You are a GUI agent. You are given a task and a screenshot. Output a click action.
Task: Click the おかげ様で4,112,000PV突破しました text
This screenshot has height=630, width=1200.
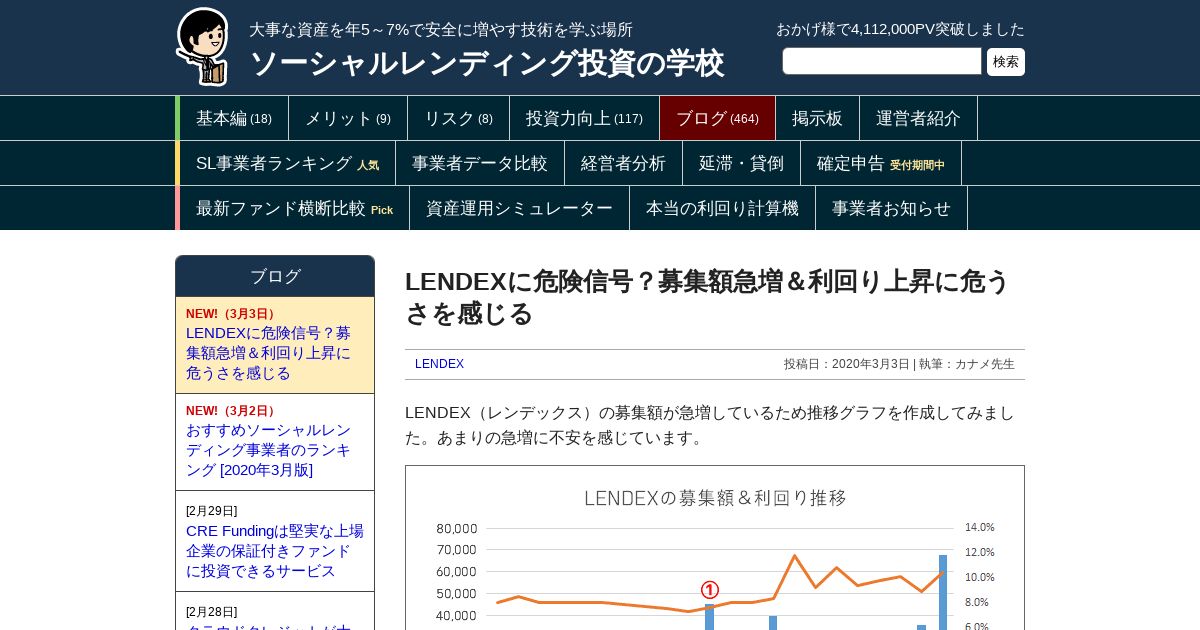click(x=900, y=29)
